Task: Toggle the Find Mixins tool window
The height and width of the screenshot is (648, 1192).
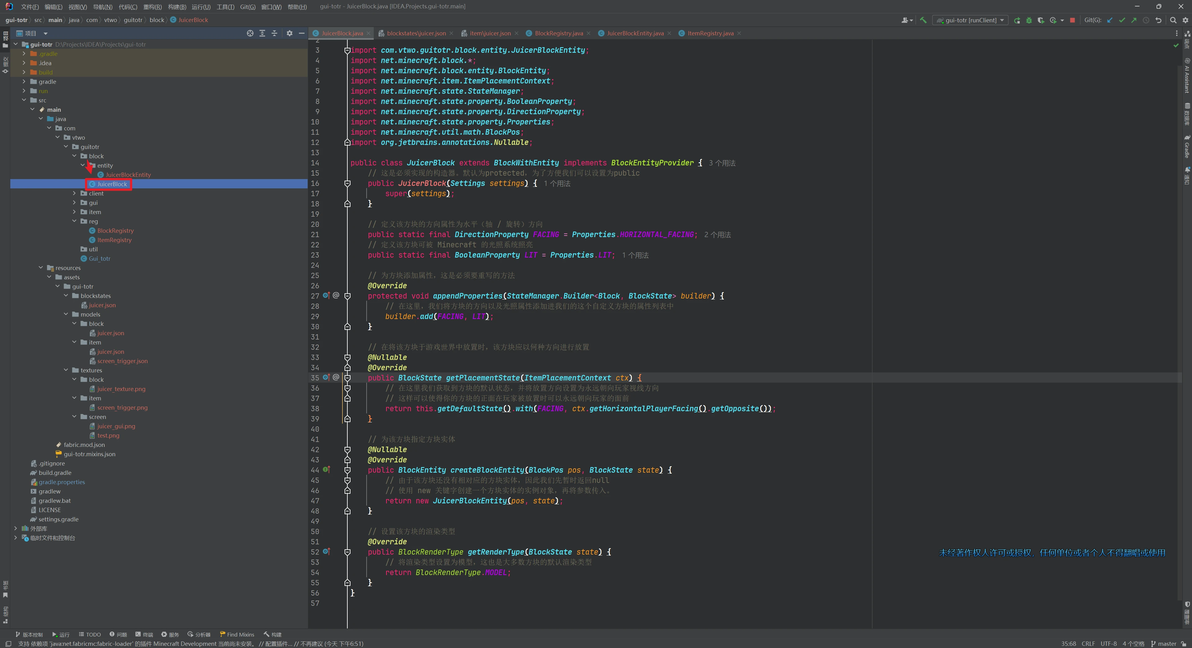Action: [x=236, y=634]
